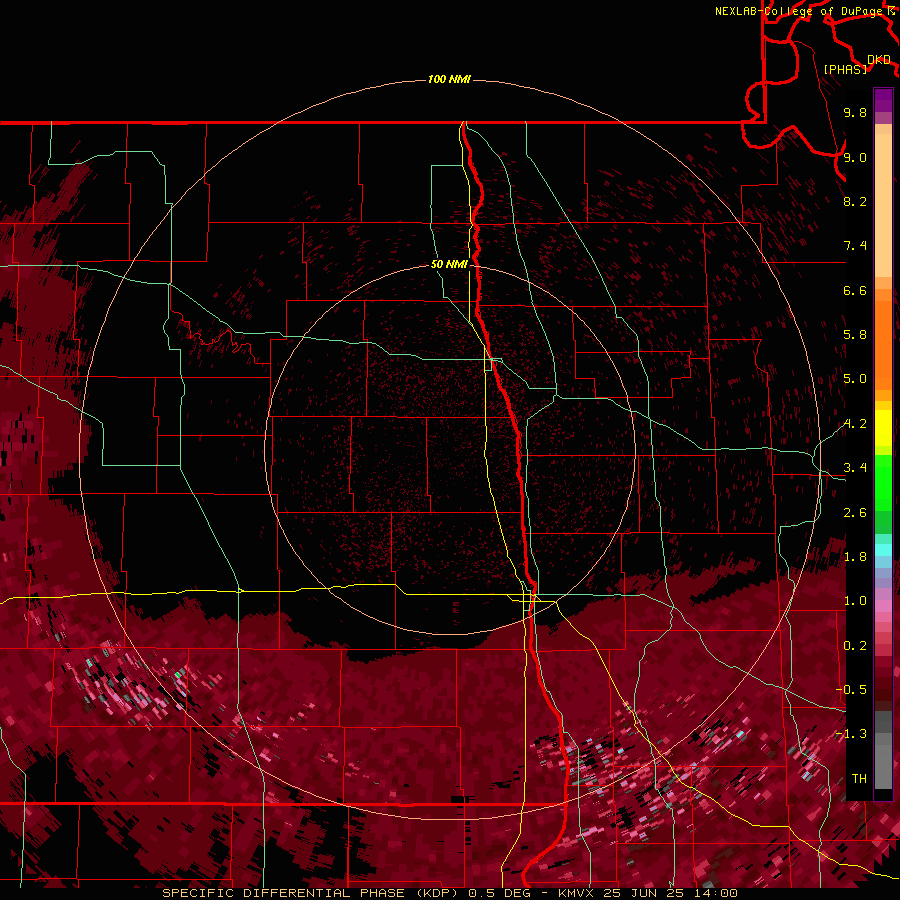The height and width of the screenshot is (900, 900).
Task: Click the SPECIFIC DIFFERENTIAL PHASE (KDP) title
Action: 311,893
